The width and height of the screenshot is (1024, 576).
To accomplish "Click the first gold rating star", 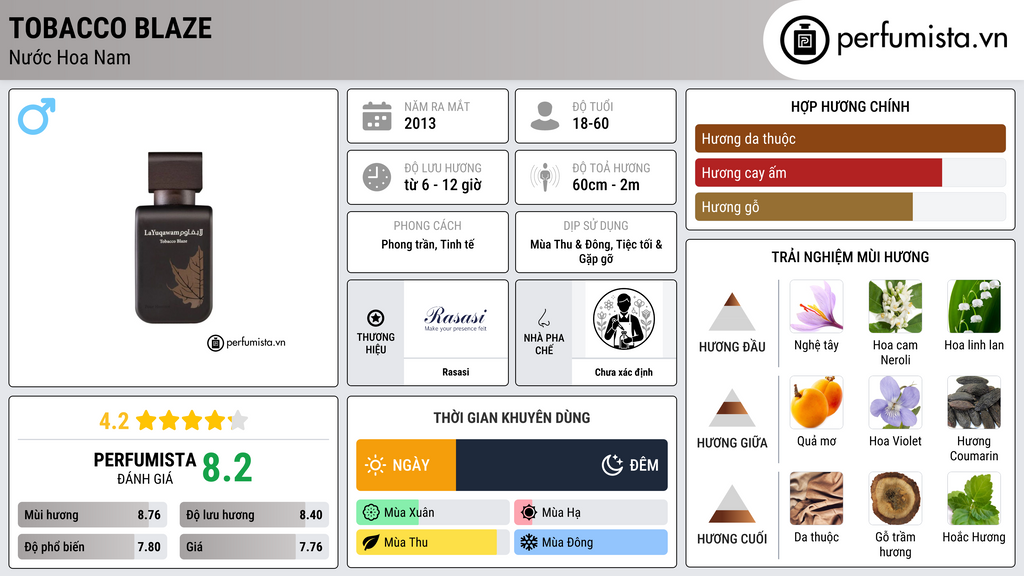I will click(146, 420).
